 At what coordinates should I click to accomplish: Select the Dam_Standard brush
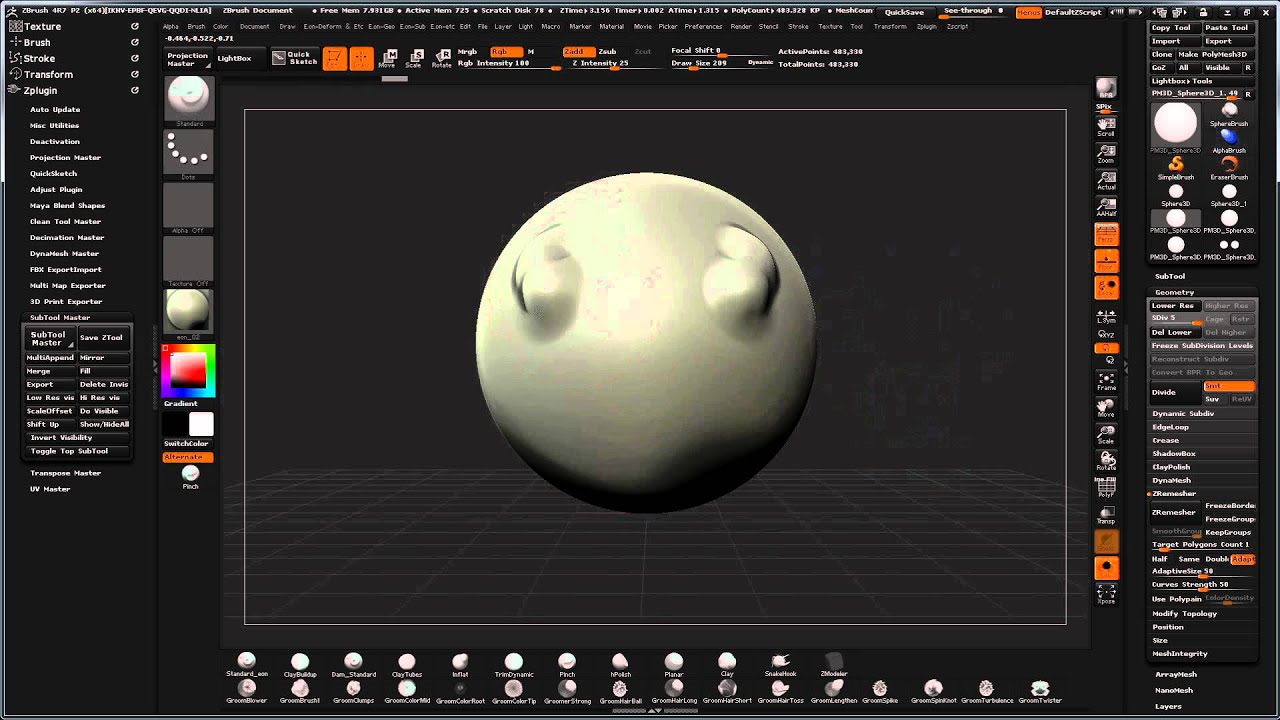pyautogui.click(x=353, y=665)
